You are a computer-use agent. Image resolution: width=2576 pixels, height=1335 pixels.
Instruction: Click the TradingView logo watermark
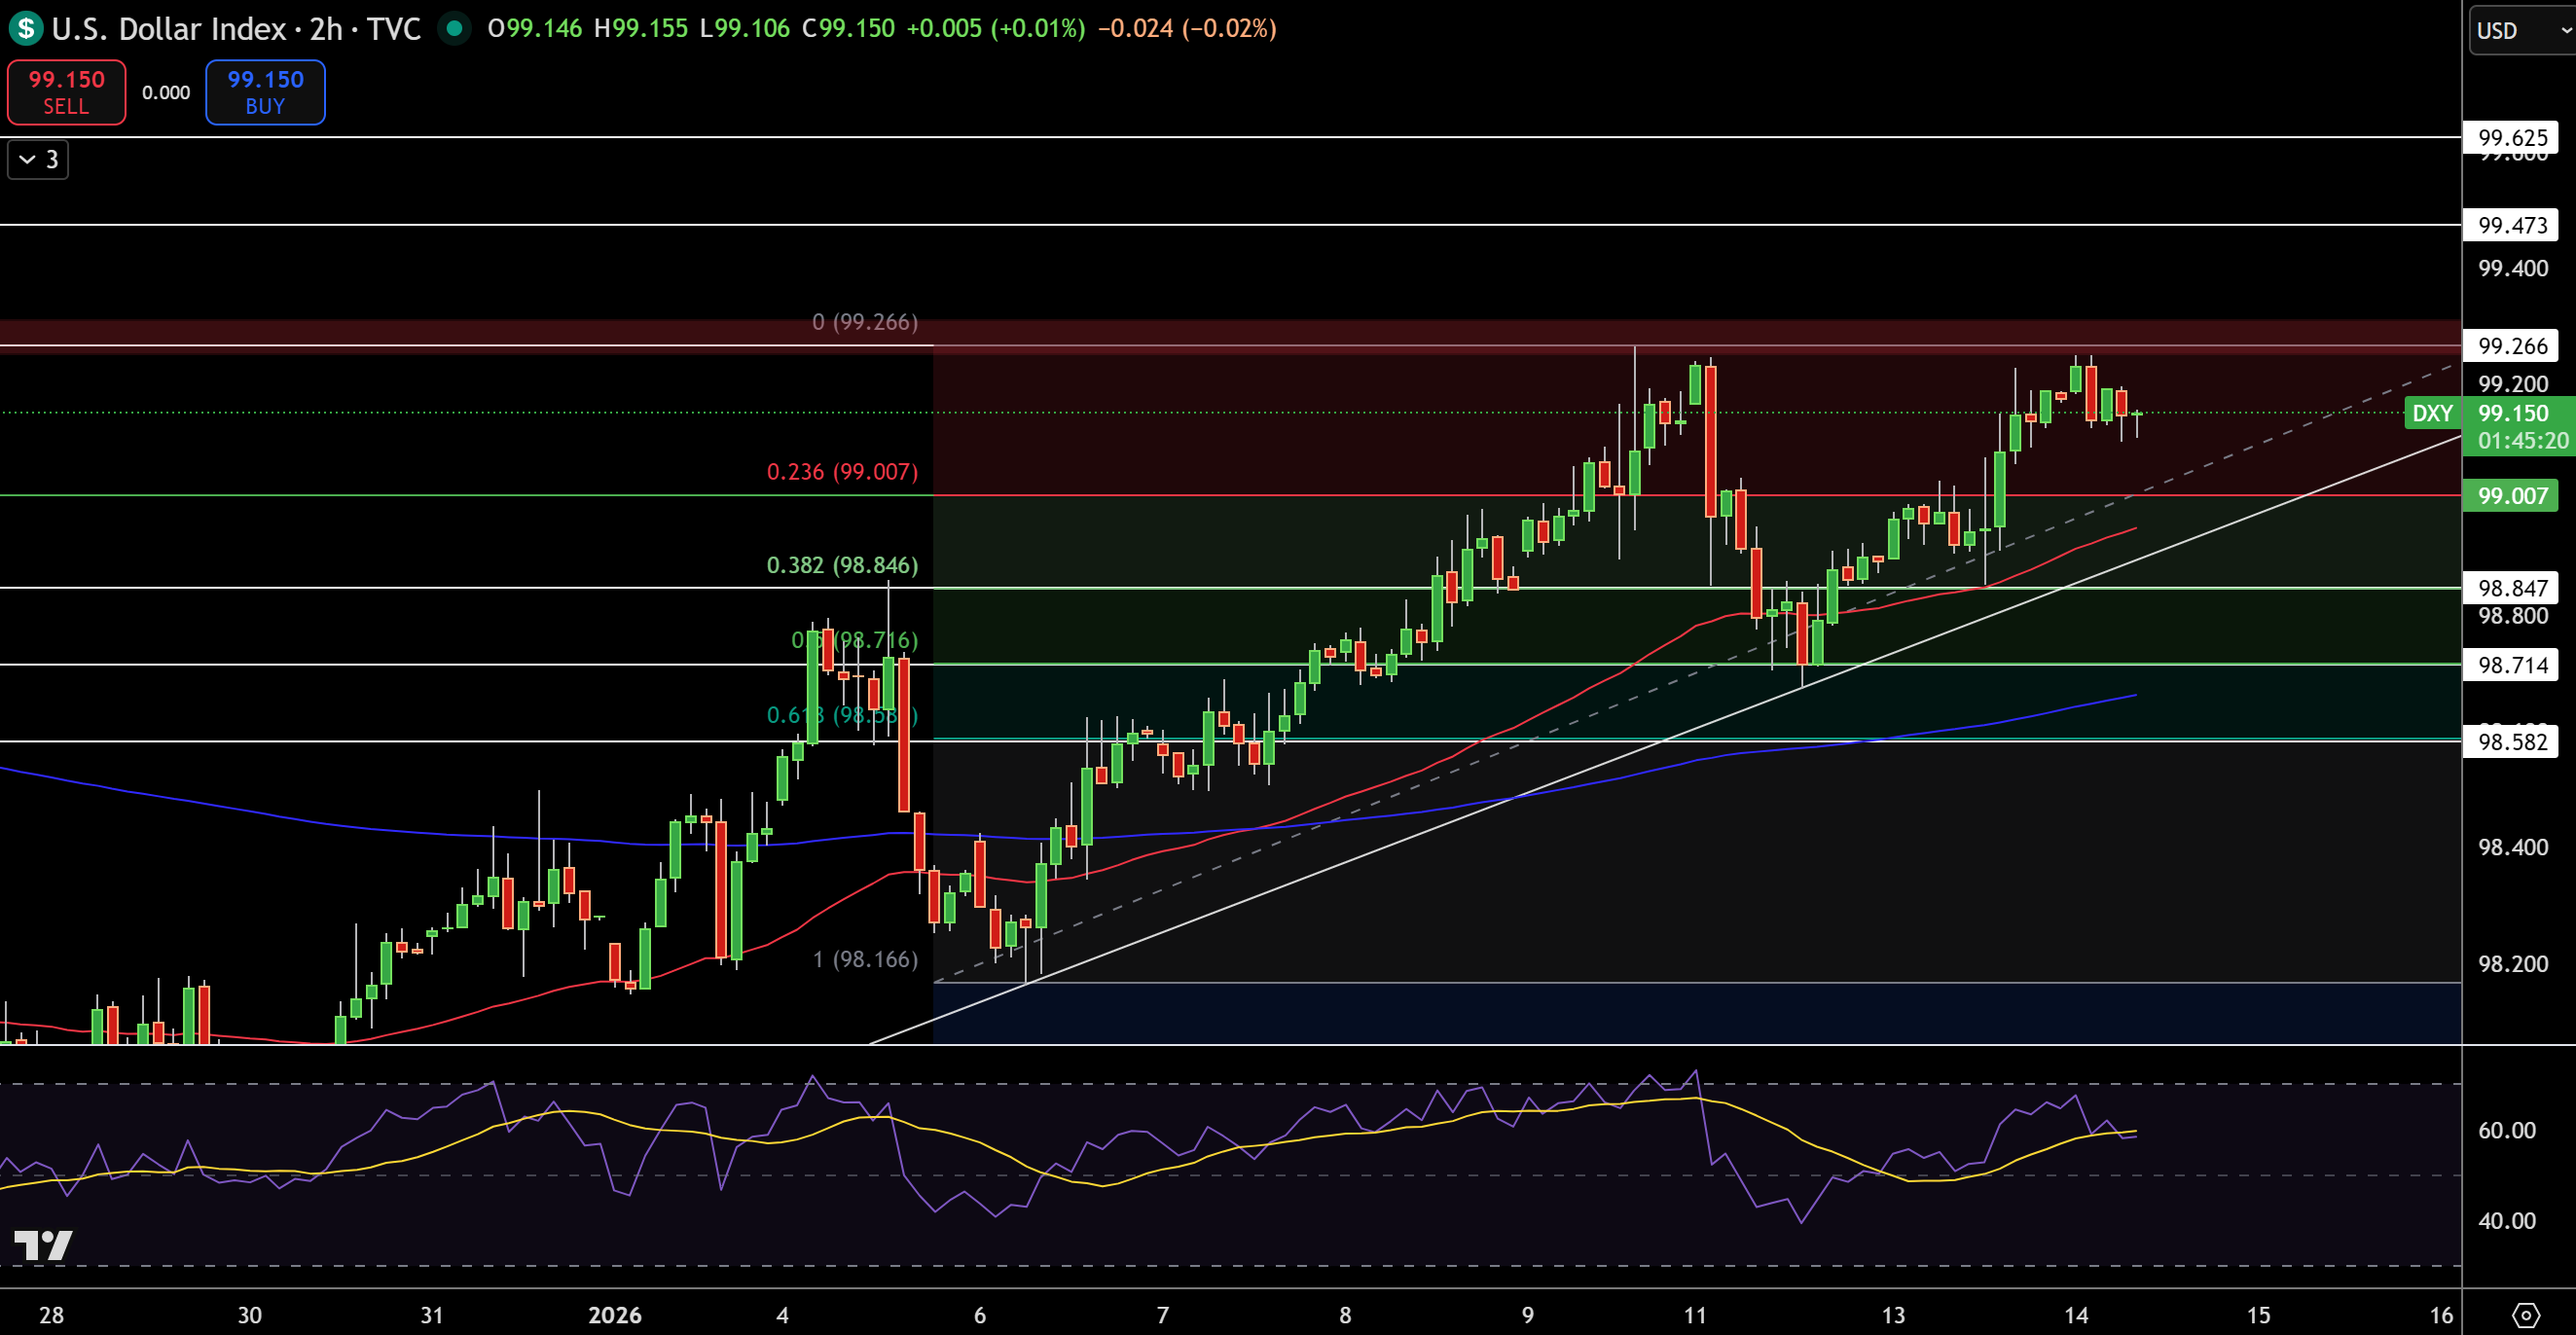click(x=44, y=1244)
